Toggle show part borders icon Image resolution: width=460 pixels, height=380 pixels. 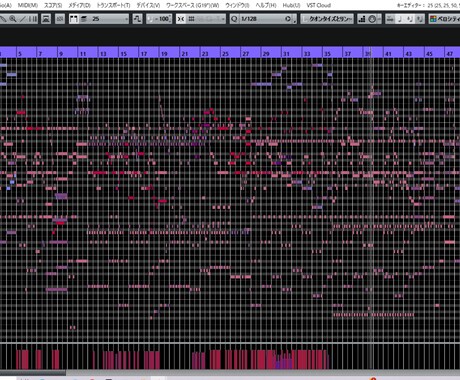(x=74, y=19)
